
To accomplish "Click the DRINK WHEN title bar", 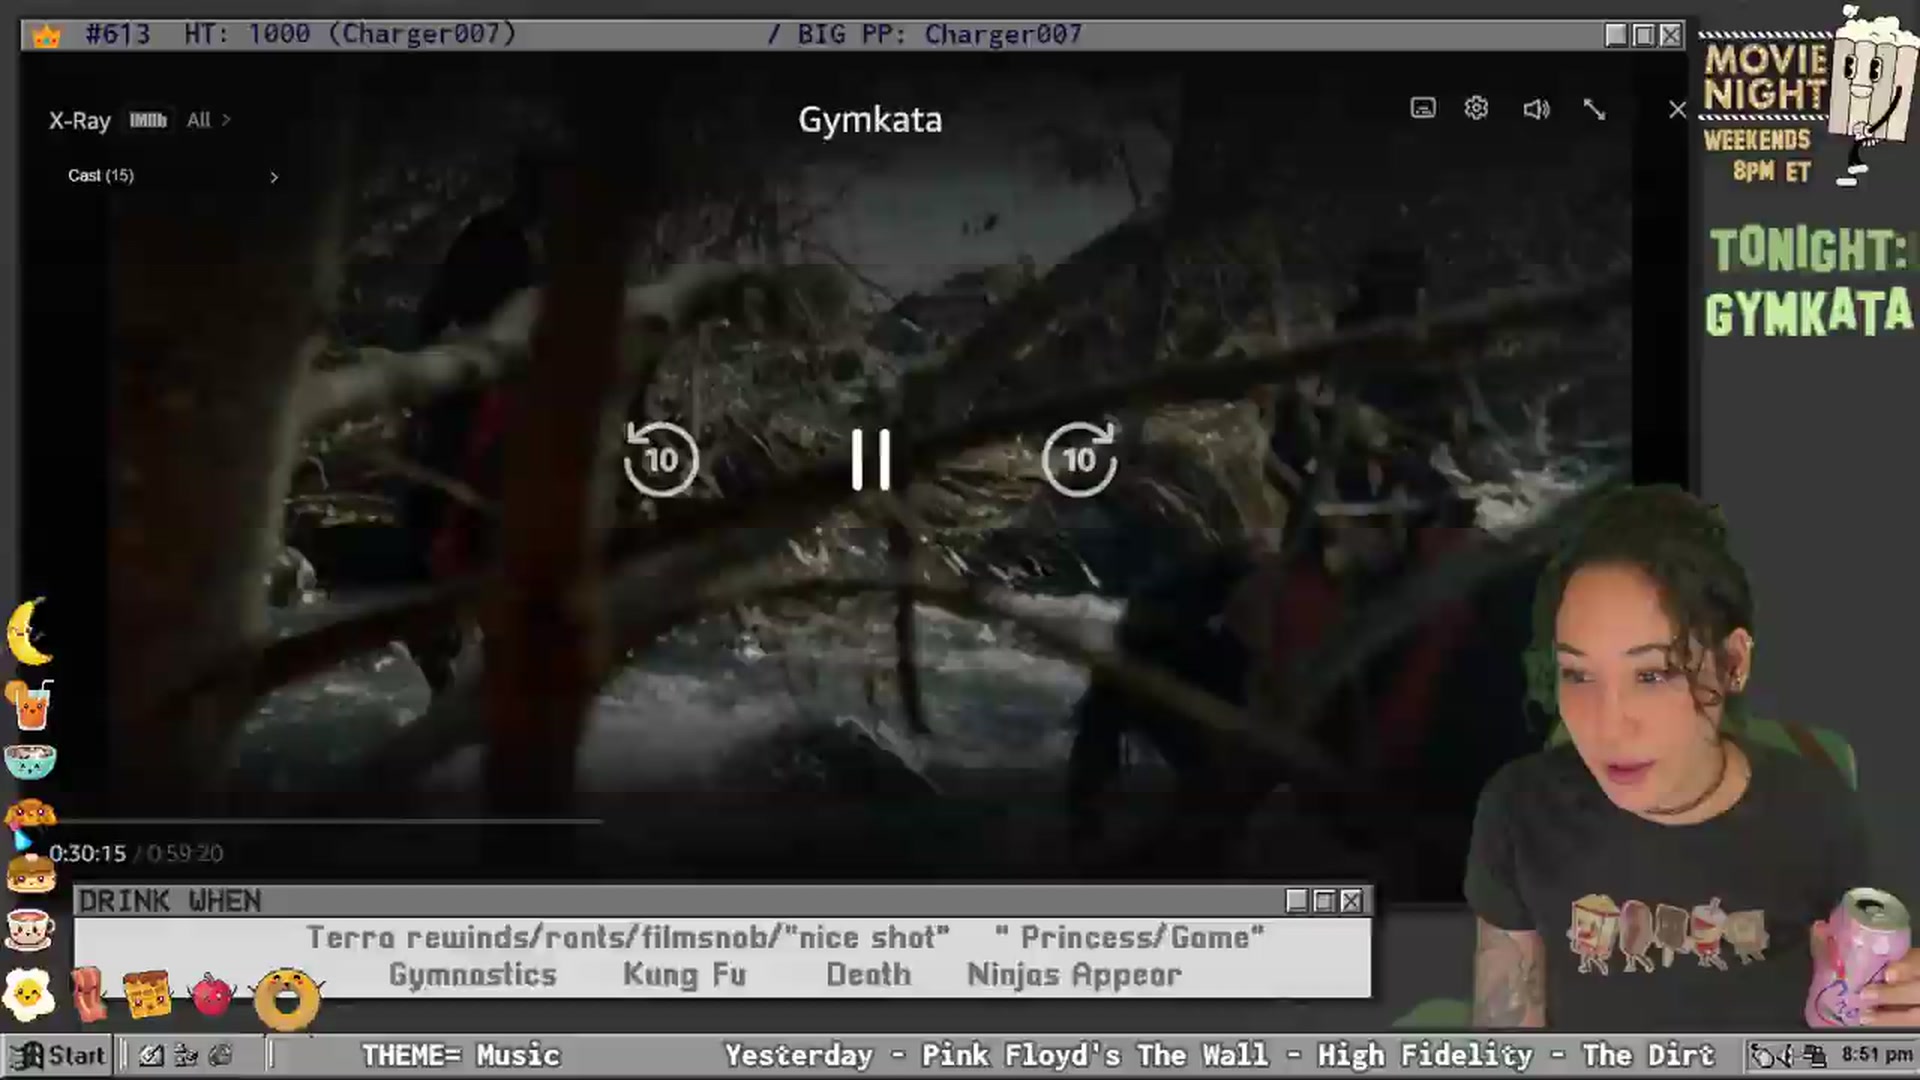I will (722, 901).
